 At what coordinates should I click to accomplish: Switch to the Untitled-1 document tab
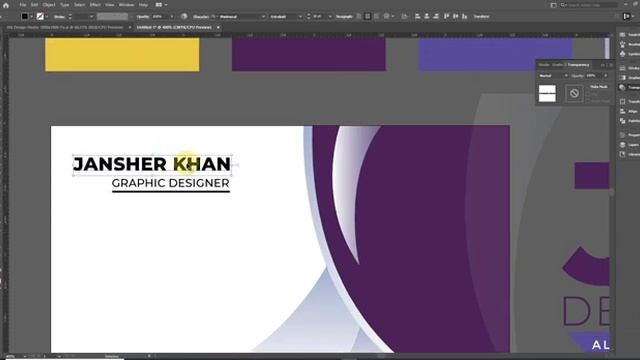(x=174, y=27)
